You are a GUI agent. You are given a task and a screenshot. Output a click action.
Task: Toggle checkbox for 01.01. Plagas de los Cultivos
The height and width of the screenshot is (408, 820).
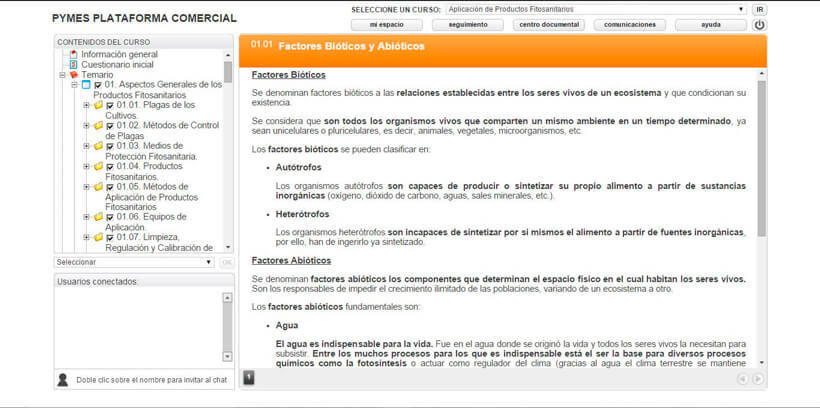110,106
